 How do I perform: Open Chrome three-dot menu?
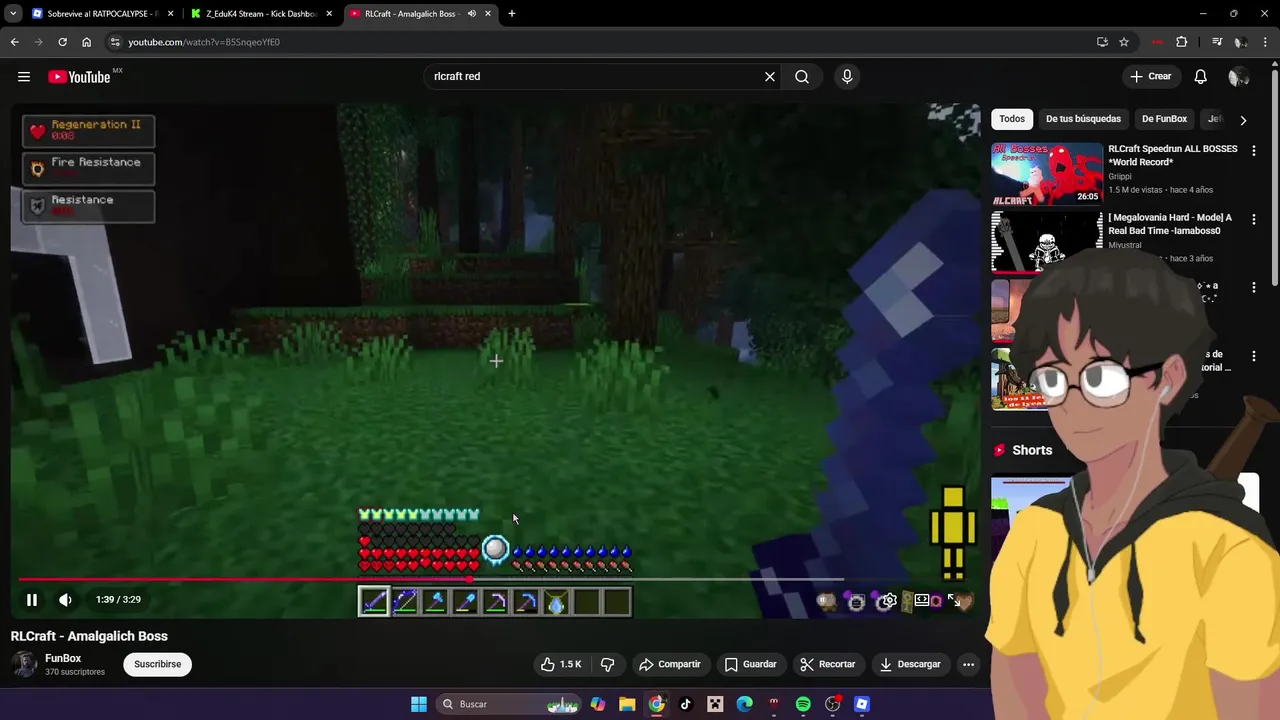pos(1266,42)
